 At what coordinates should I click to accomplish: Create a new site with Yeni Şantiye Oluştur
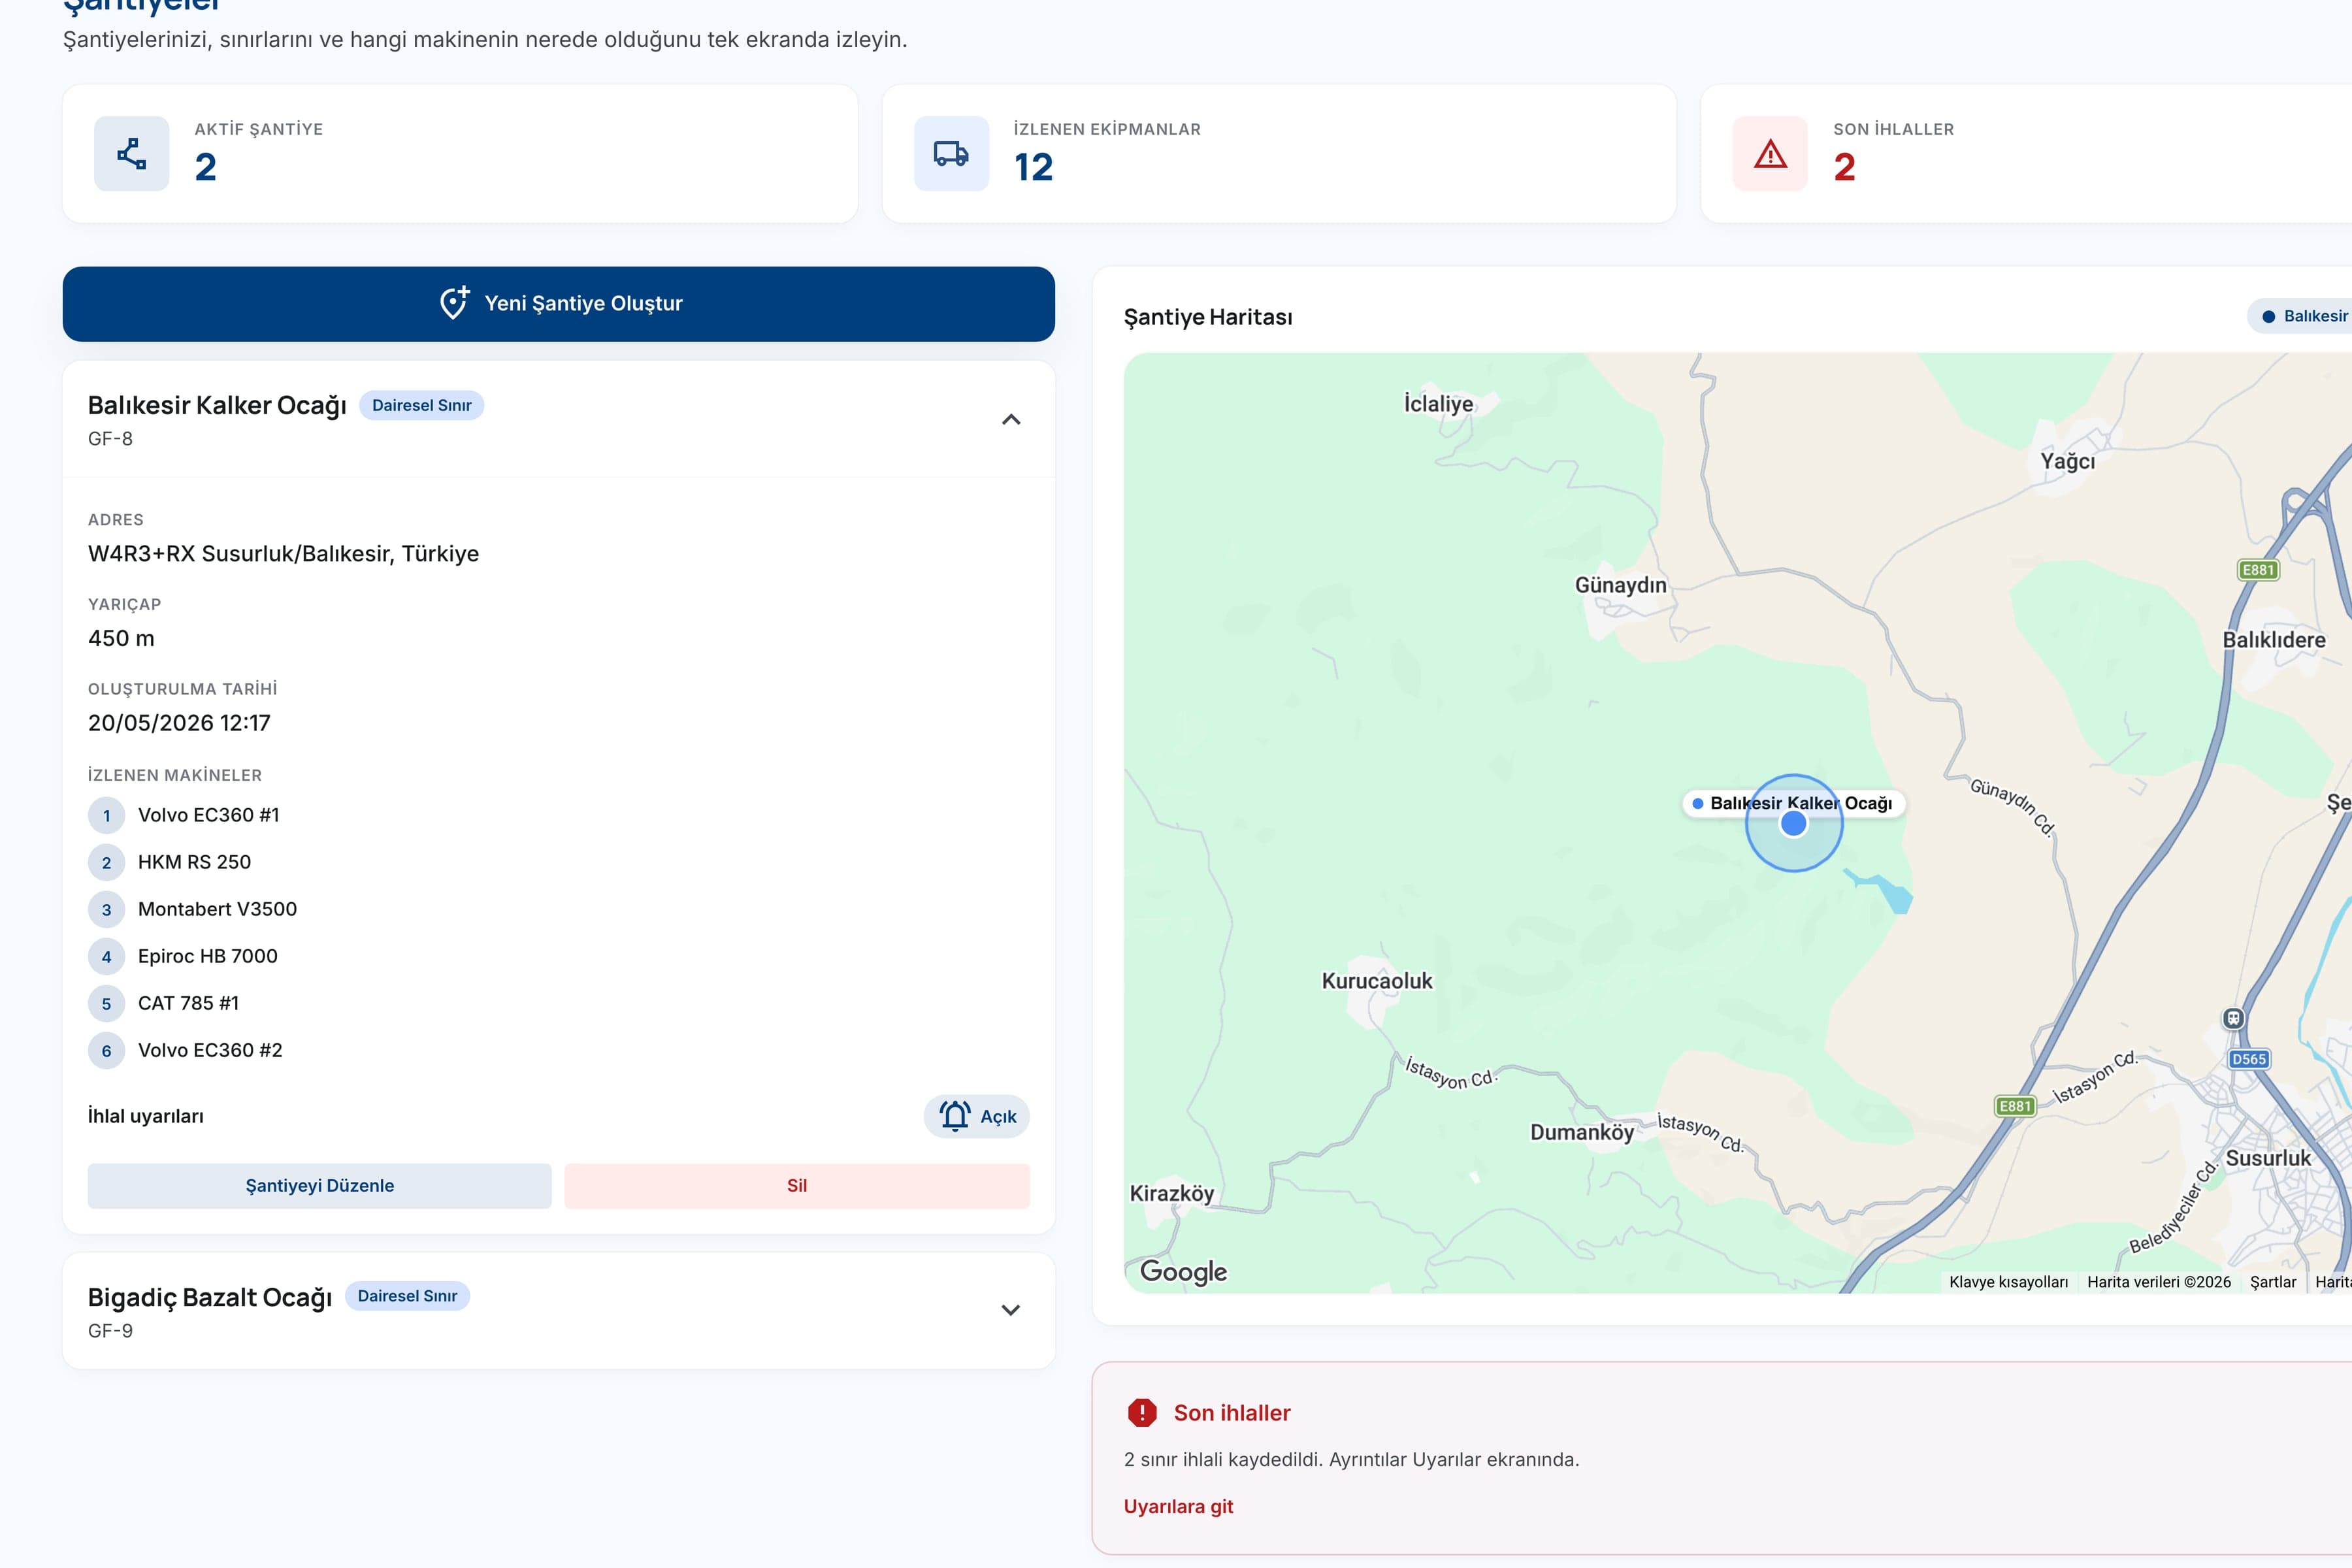click(559, 304)
